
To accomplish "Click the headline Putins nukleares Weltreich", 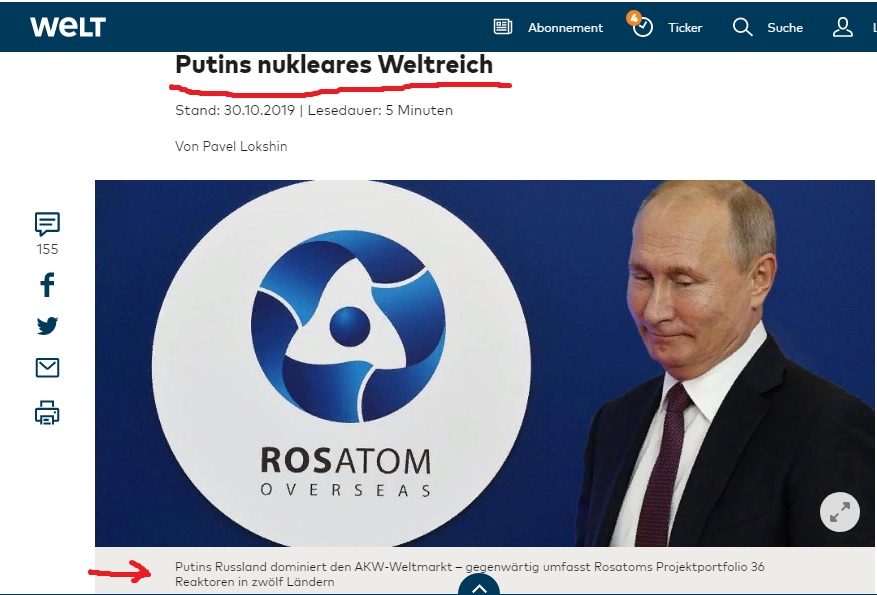I will point(334,64).
